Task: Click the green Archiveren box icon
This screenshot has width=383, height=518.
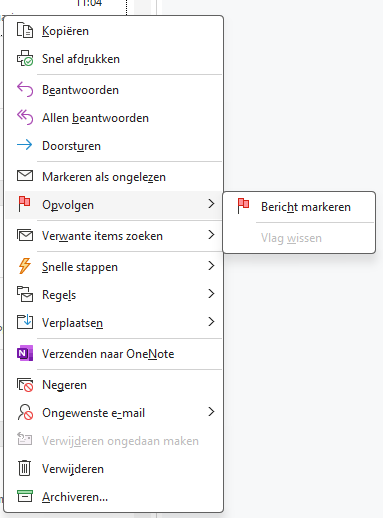Action: (25, 496)
